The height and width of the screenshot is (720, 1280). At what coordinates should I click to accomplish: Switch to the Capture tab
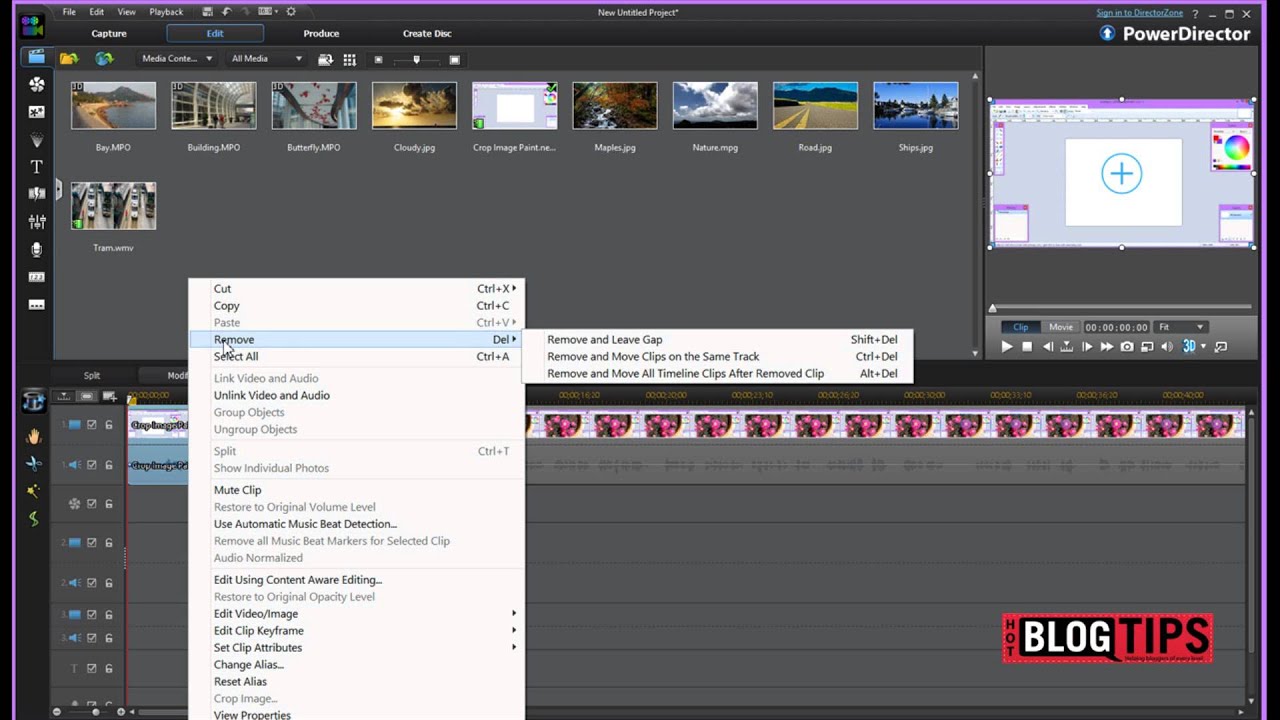tap(109, 33)
